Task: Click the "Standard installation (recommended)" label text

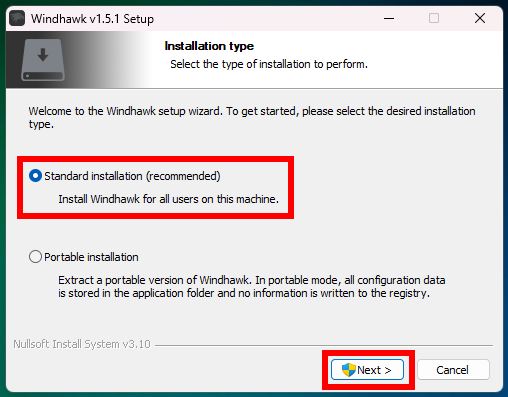Action: [132, 176]
